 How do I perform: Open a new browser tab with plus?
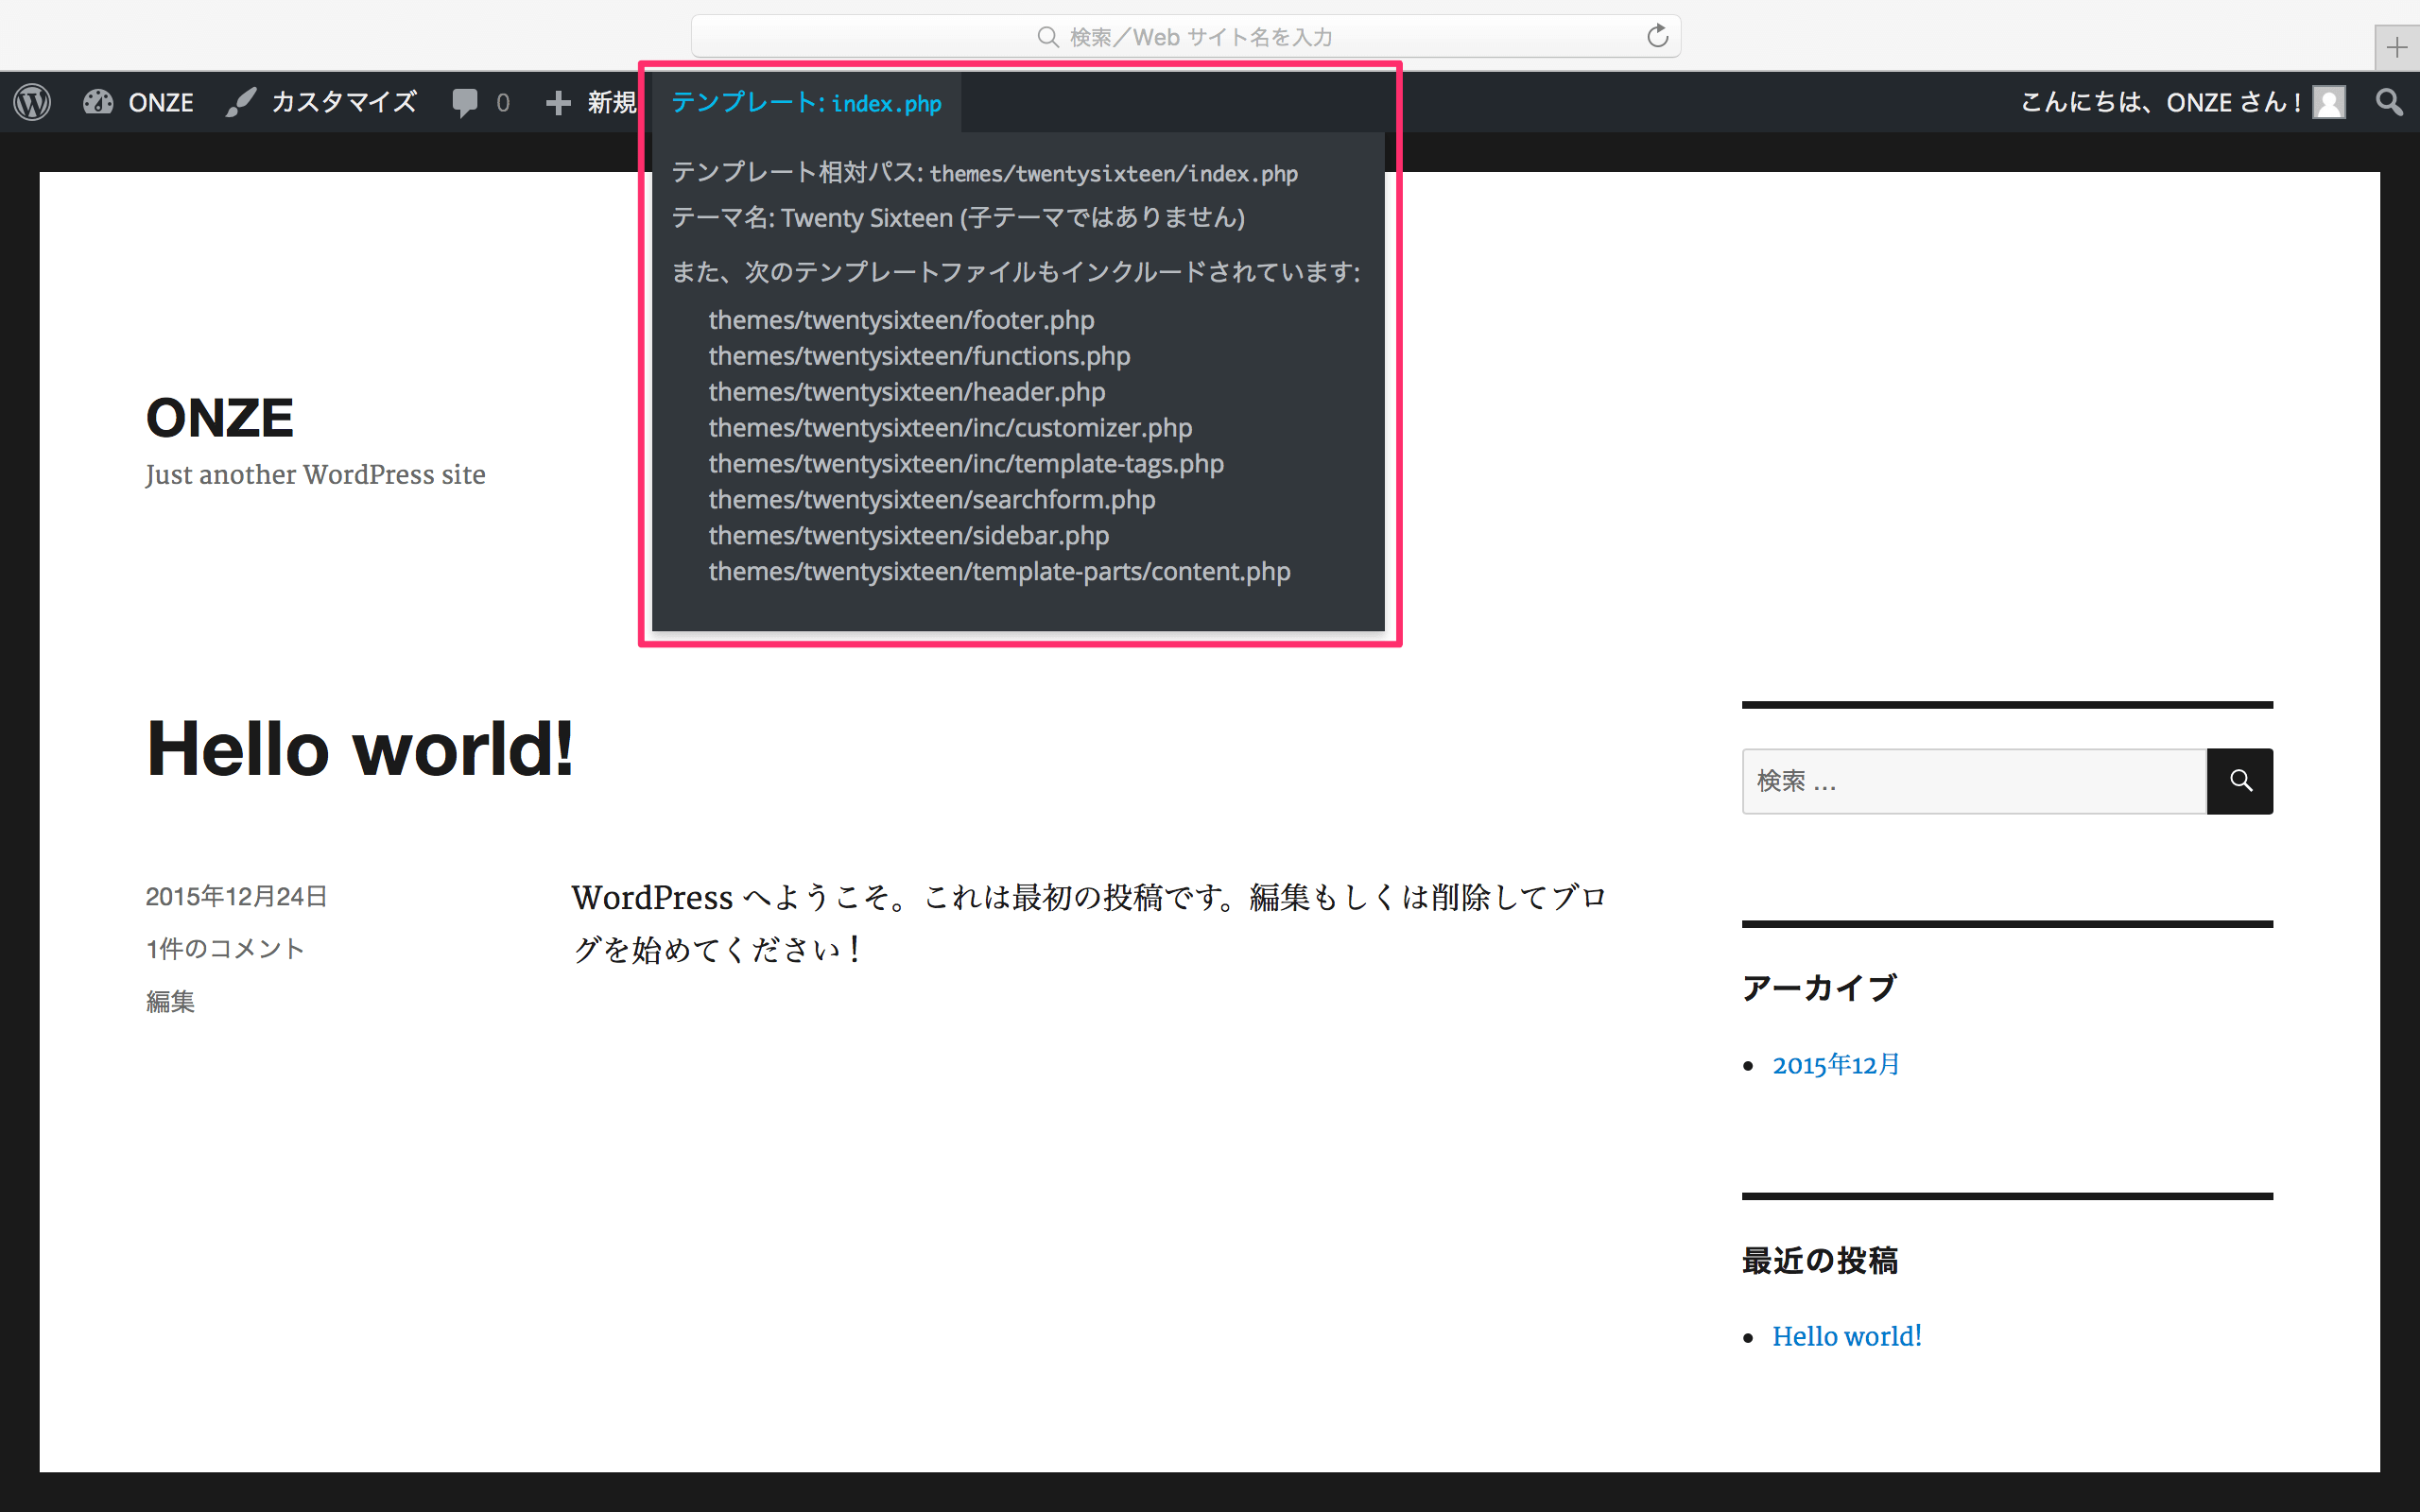click(2397, 47)
